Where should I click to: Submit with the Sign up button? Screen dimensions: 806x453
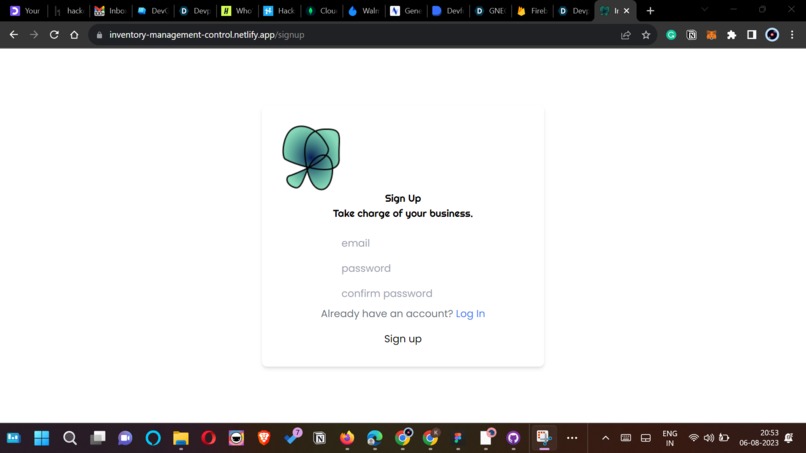[x=403, y=339]
